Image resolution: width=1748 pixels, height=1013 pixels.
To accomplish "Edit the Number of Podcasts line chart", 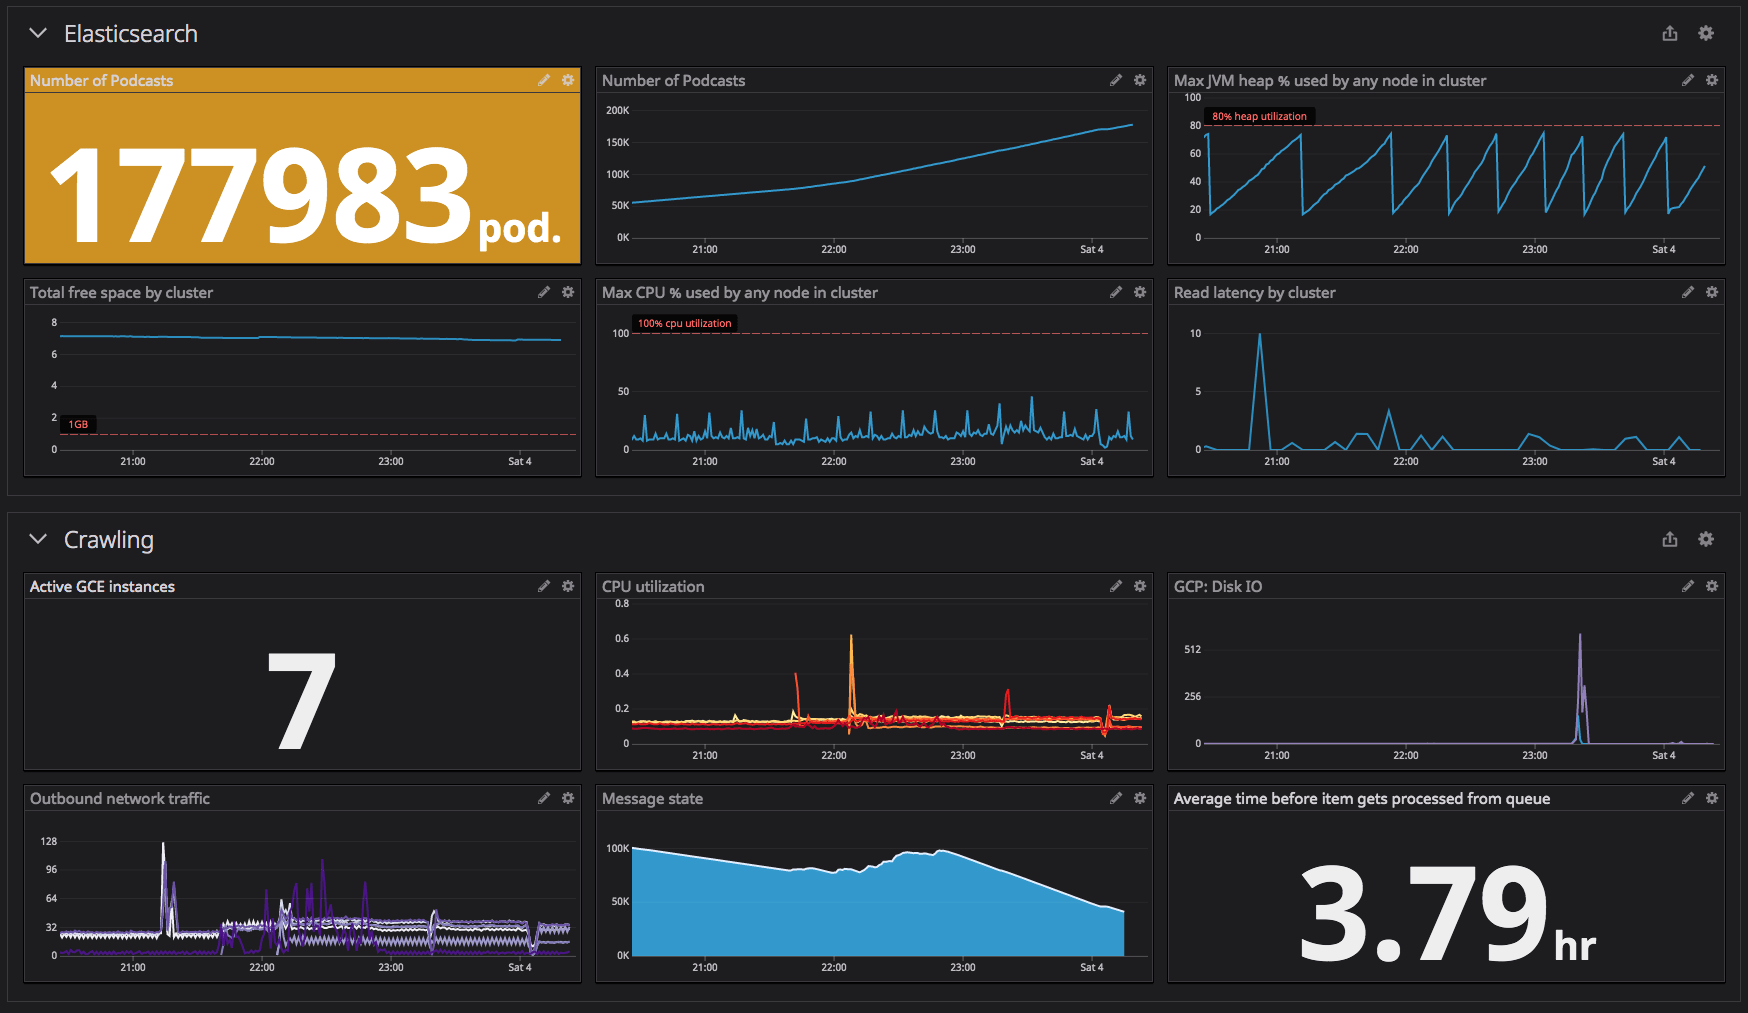I will pyautogui.click(x=1116, y=80).
